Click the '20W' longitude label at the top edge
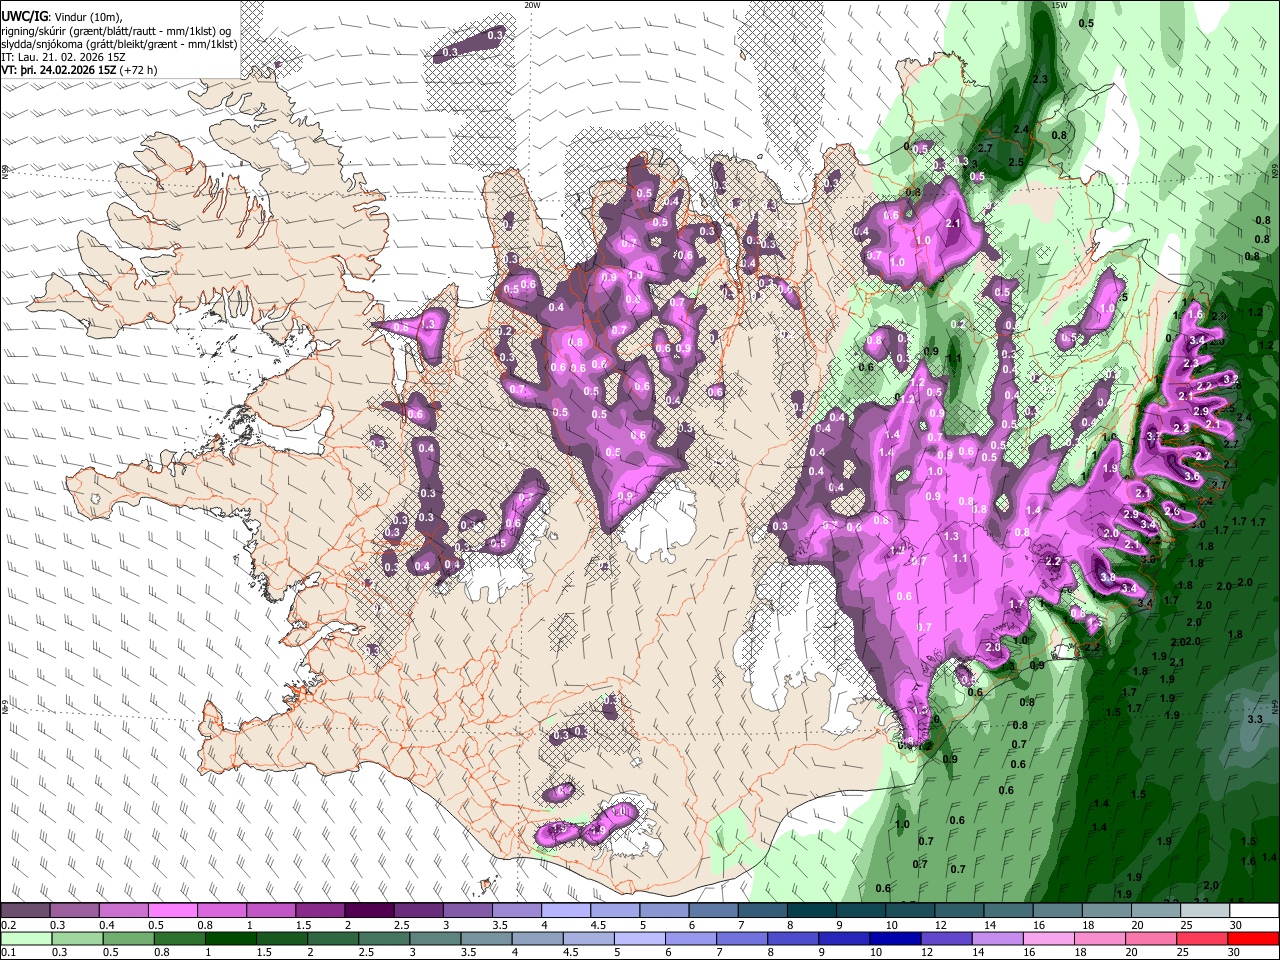This screenshot has height=960, width=1280. coord(532,5)
